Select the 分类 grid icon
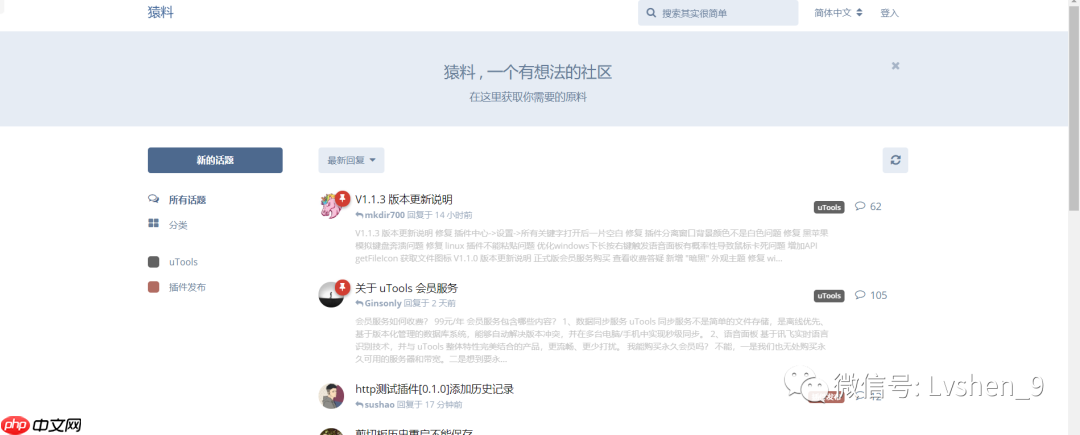This screenshot has height=435, width=1080. [154, 224]
